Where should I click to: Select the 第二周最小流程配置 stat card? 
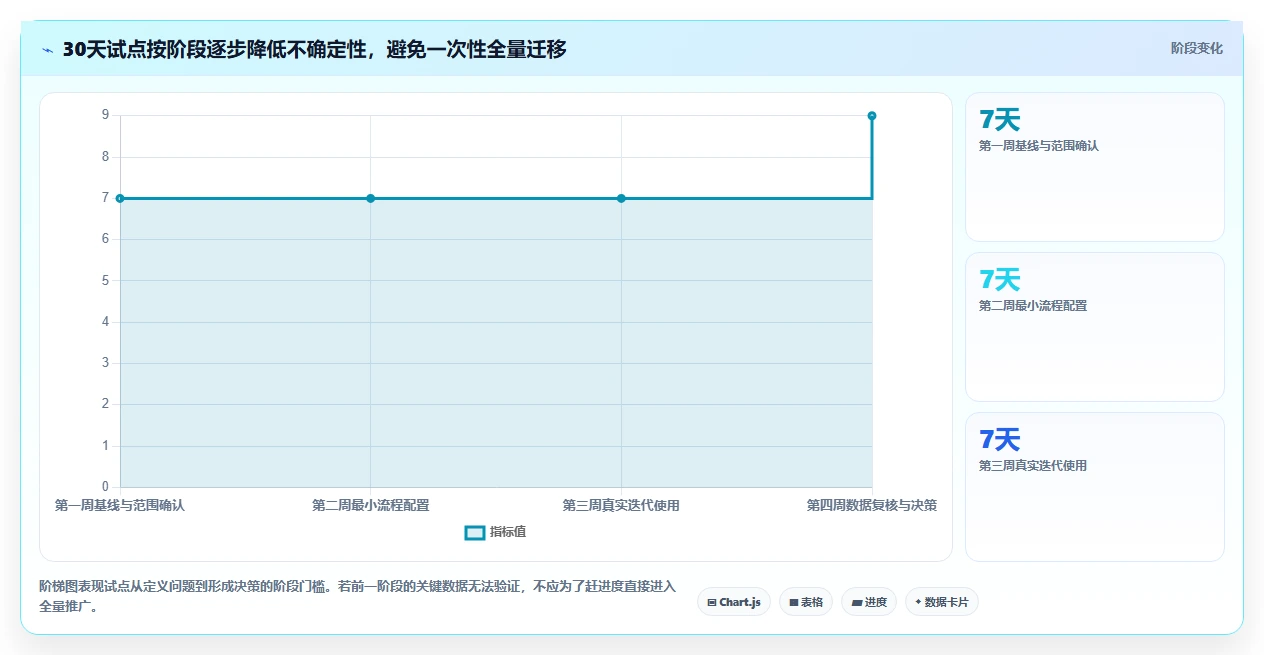[1094, 327]
